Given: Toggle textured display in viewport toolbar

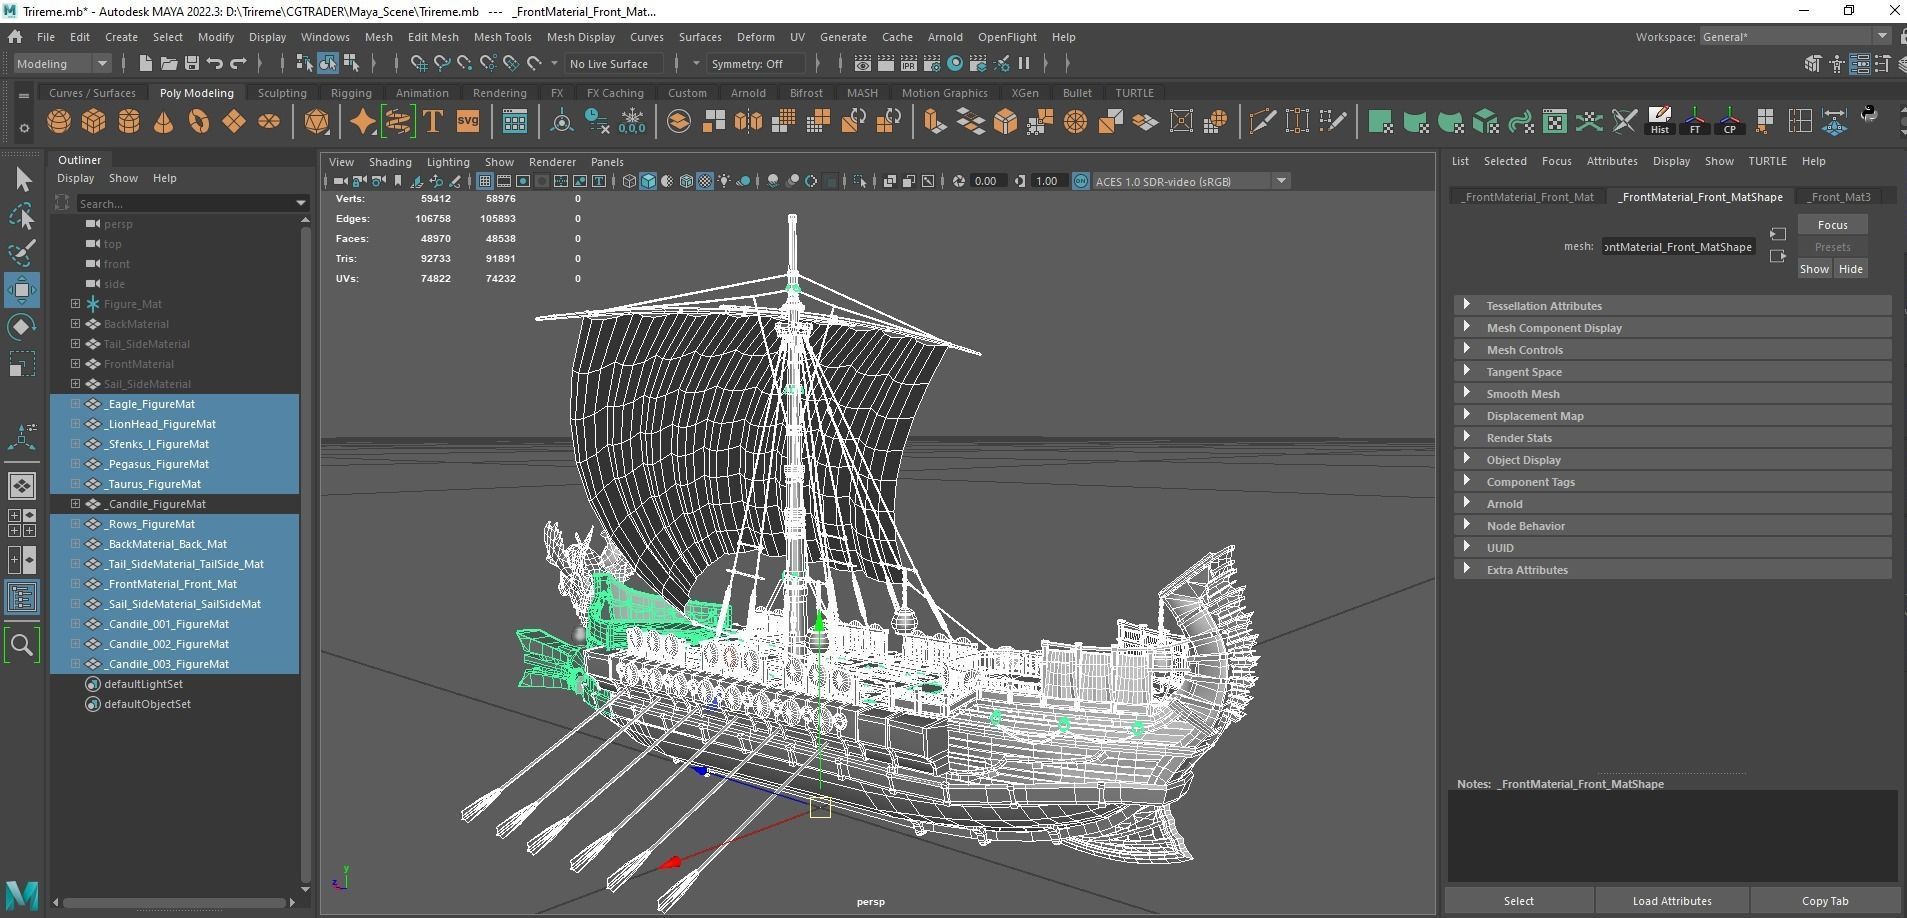Looking at the screenshot, I should pos(705,181).
